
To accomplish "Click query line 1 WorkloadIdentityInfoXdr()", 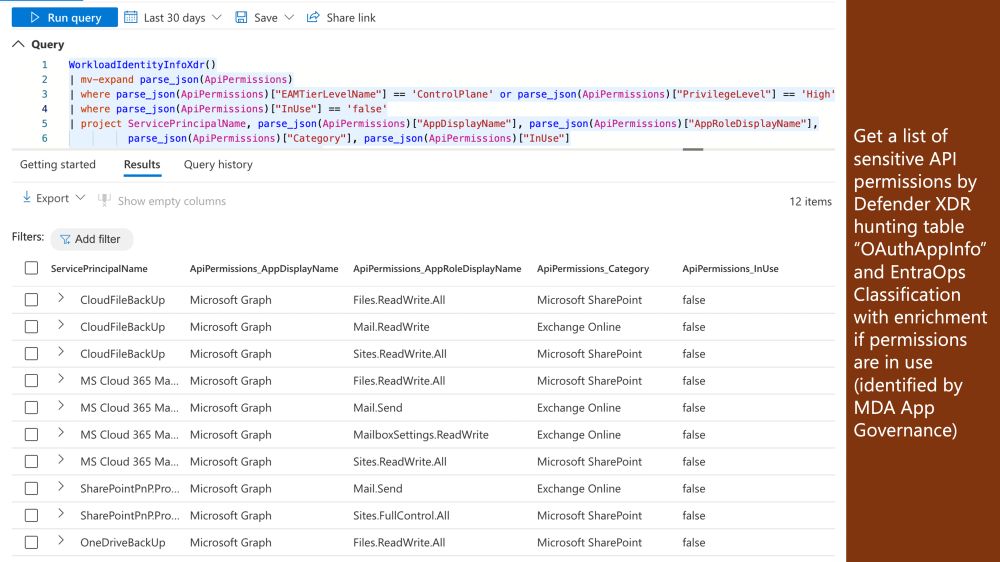I will [x=142, y=64].
